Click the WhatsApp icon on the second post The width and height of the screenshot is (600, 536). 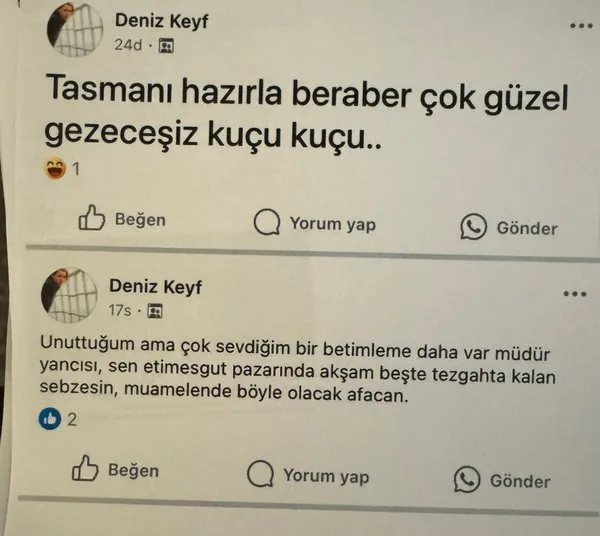[x=467, y=479]
